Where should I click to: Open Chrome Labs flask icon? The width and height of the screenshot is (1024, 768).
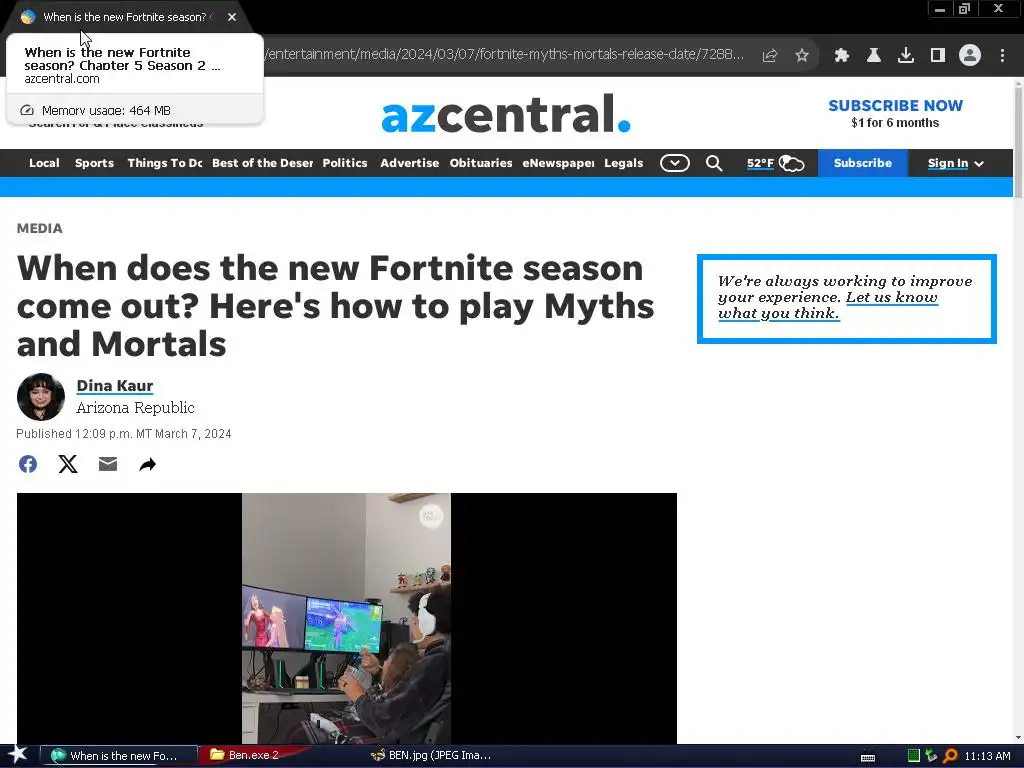873,56
